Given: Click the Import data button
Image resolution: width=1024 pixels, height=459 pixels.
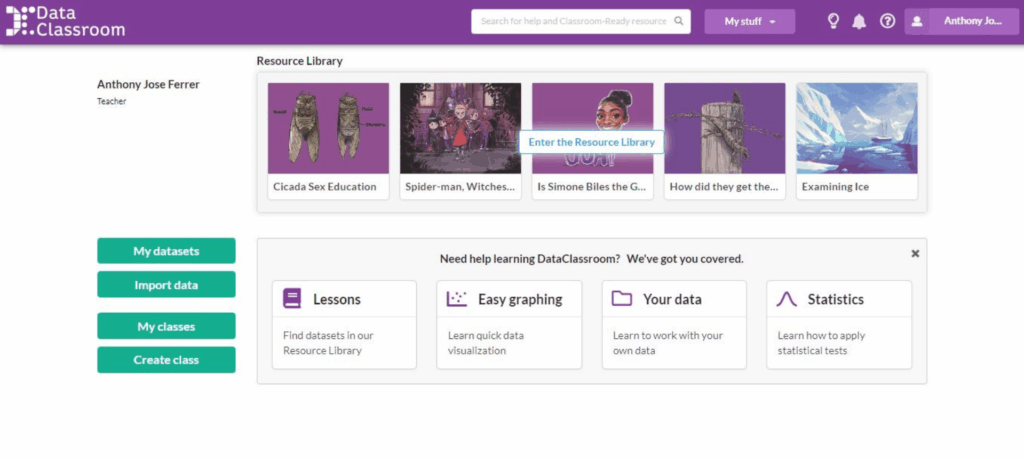Looking at the screenshot, I should pos(167,285).
